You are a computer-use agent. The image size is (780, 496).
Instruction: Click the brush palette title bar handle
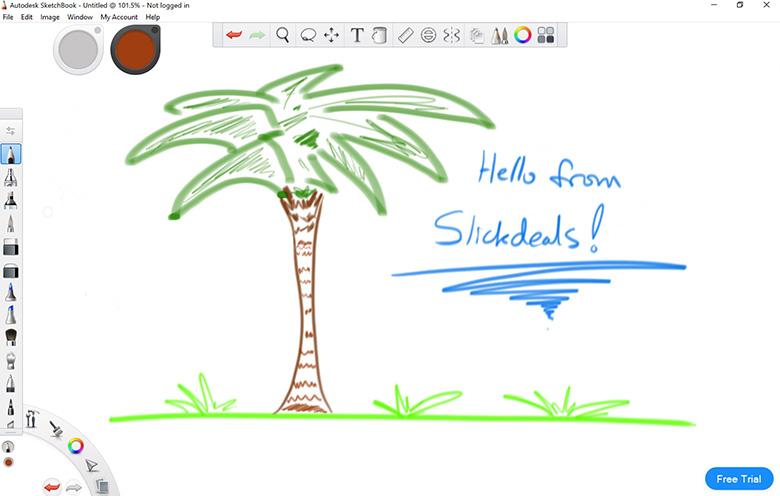pyautogui.click(x=11, y=114)
